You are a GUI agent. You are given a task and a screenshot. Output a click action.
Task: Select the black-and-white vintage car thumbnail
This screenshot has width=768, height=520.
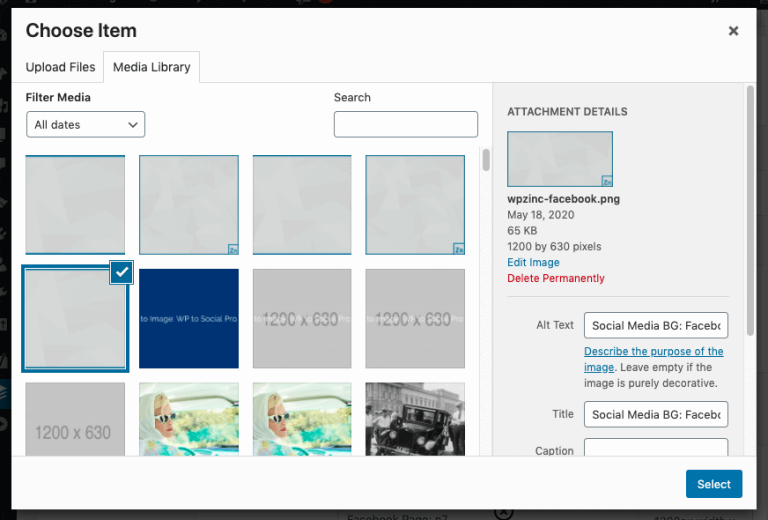coord(415,419)
